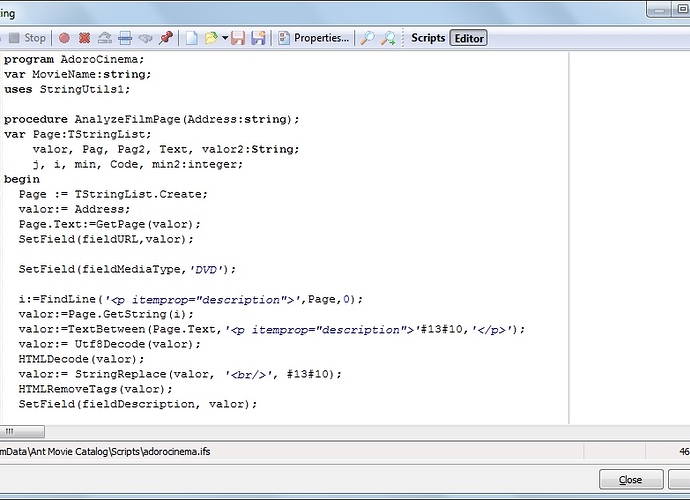
Task: Clear all breakpoints with the red X icon
Action: coord(84,38)
